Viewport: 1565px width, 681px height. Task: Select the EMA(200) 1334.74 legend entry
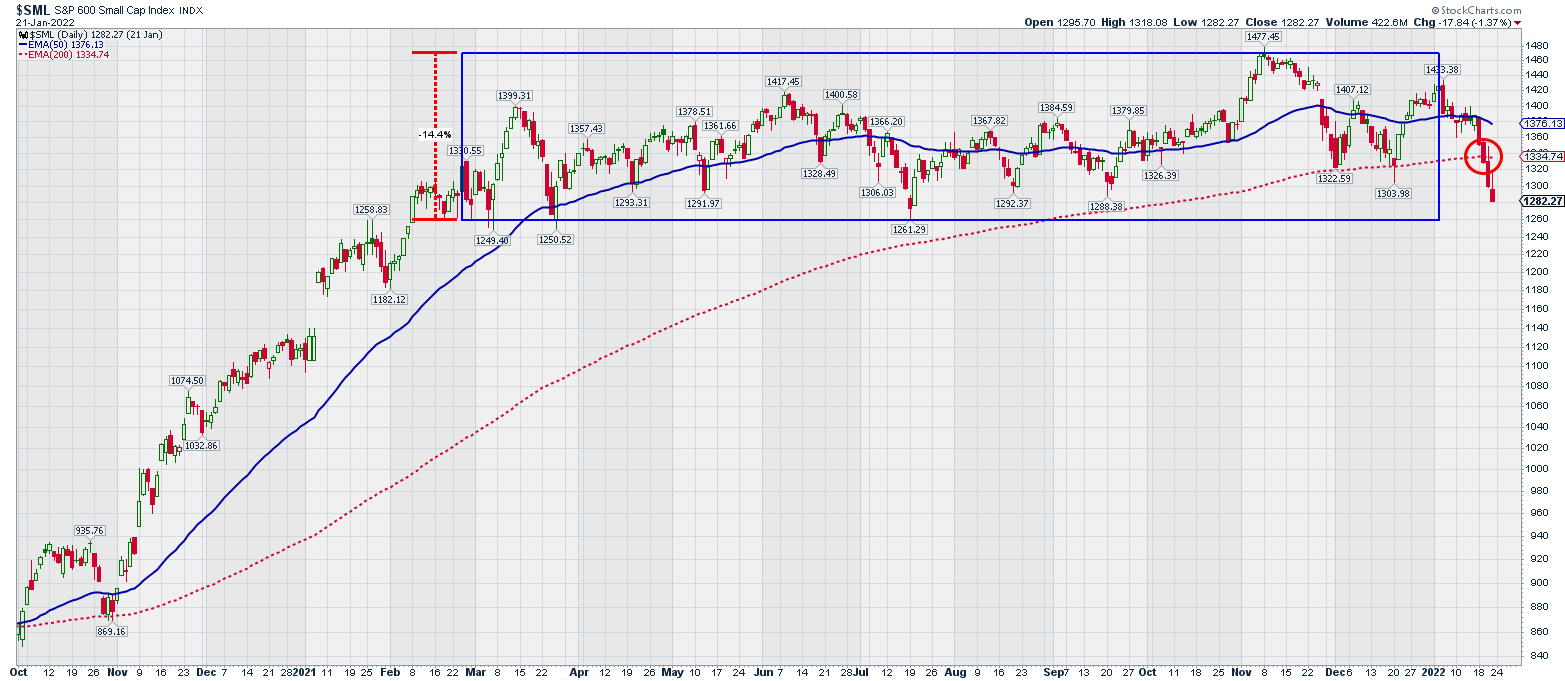[x=64, y=54]
